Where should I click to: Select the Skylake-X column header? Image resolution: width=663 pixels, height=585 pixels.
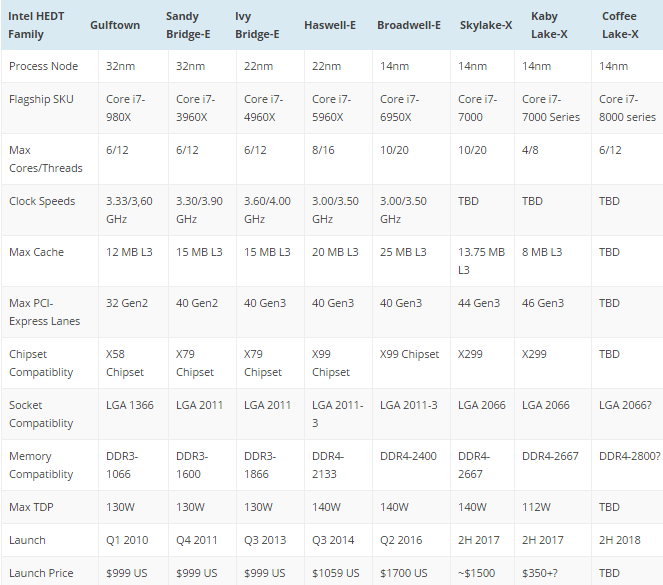coord(485,25)
